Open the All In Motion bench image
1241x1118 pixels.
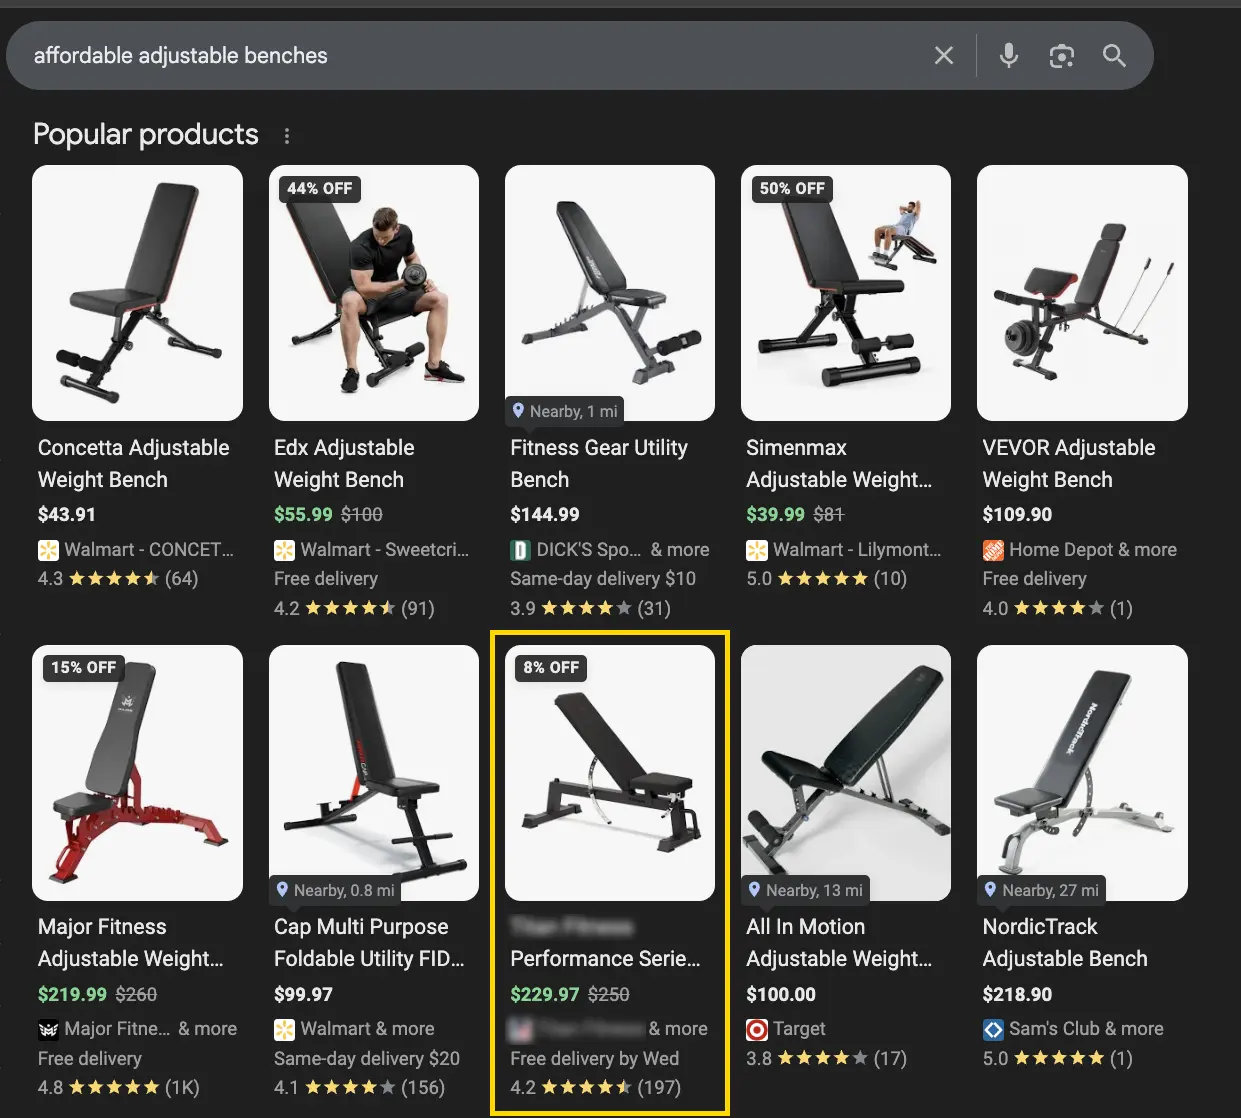point(846,773)
